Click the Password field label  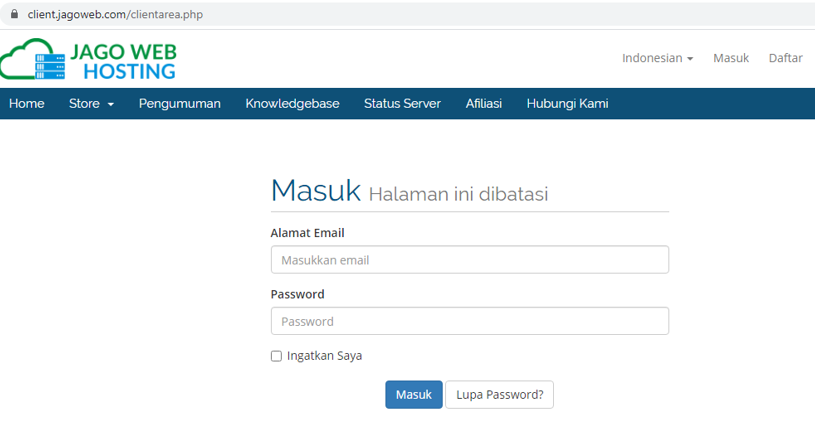click(x=297, y=294)
